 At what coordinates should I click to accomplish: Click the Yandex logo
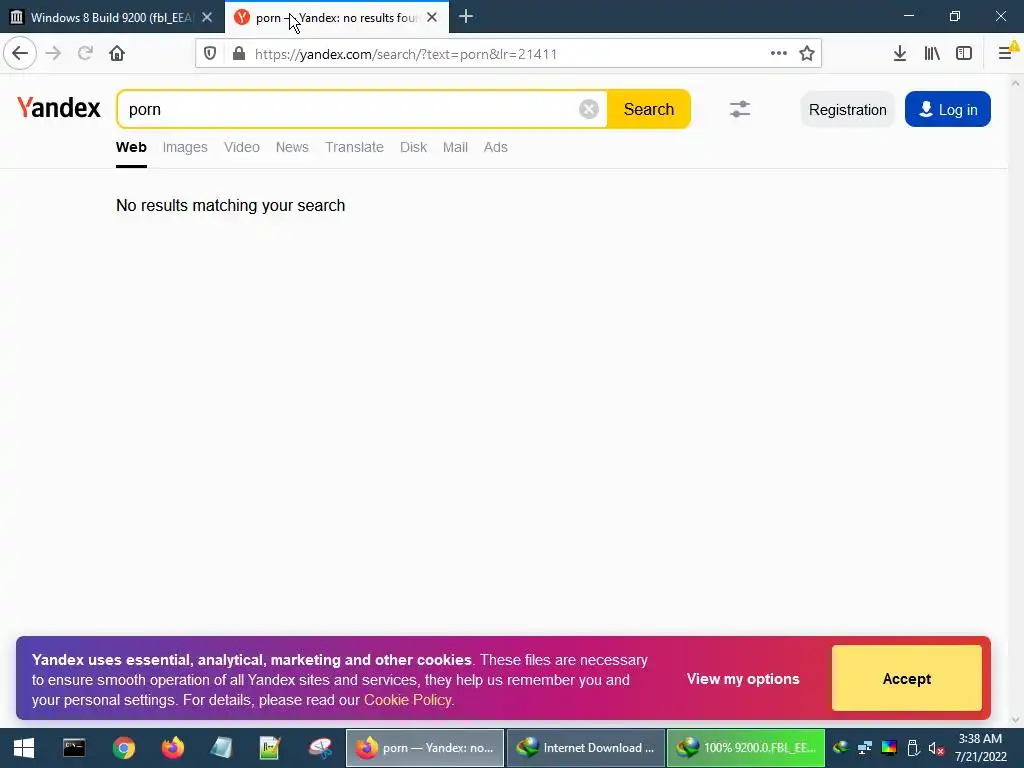click(x=59, y=108)
